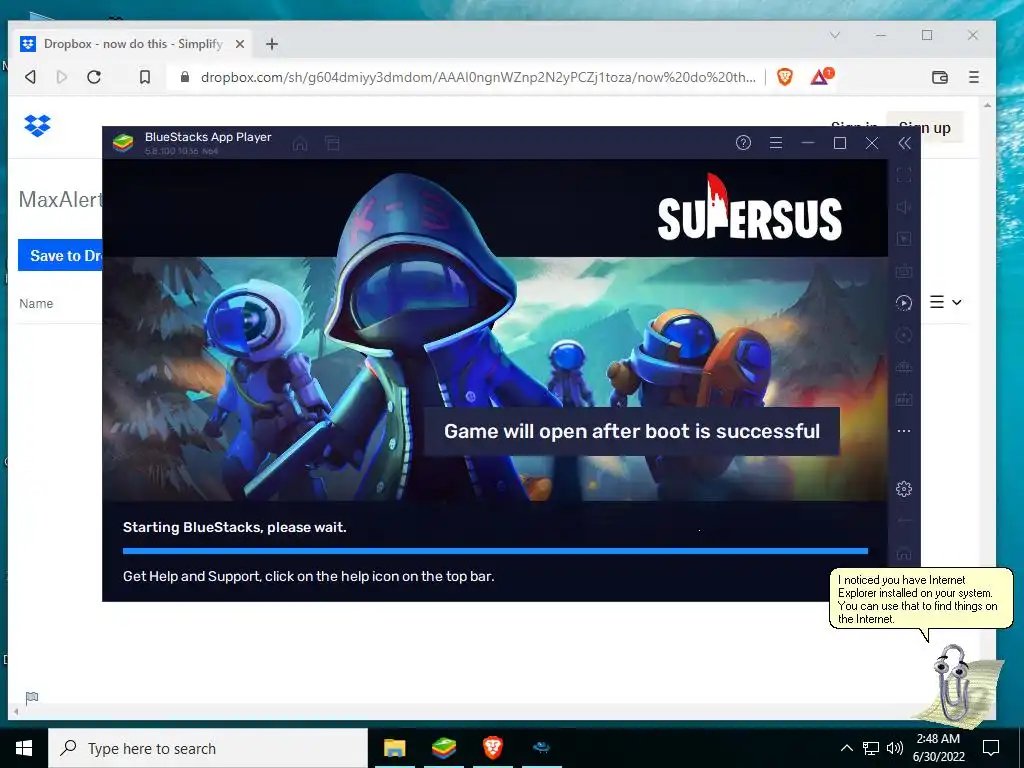The width and height of the screenshot is (1024, 768).
Task: Click BlueStacks sidebar home icon
Action: [x=904, y=554]
